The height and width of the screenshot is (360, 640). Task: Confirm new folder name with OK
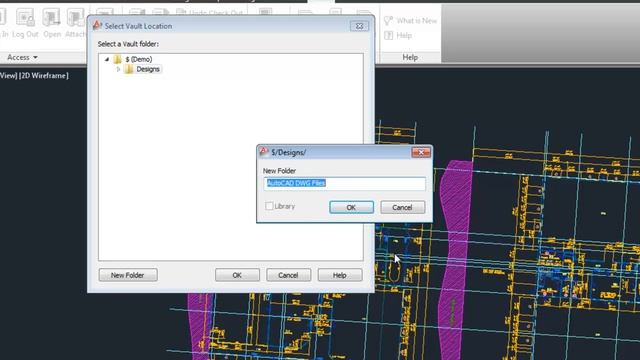click(351, 207)
